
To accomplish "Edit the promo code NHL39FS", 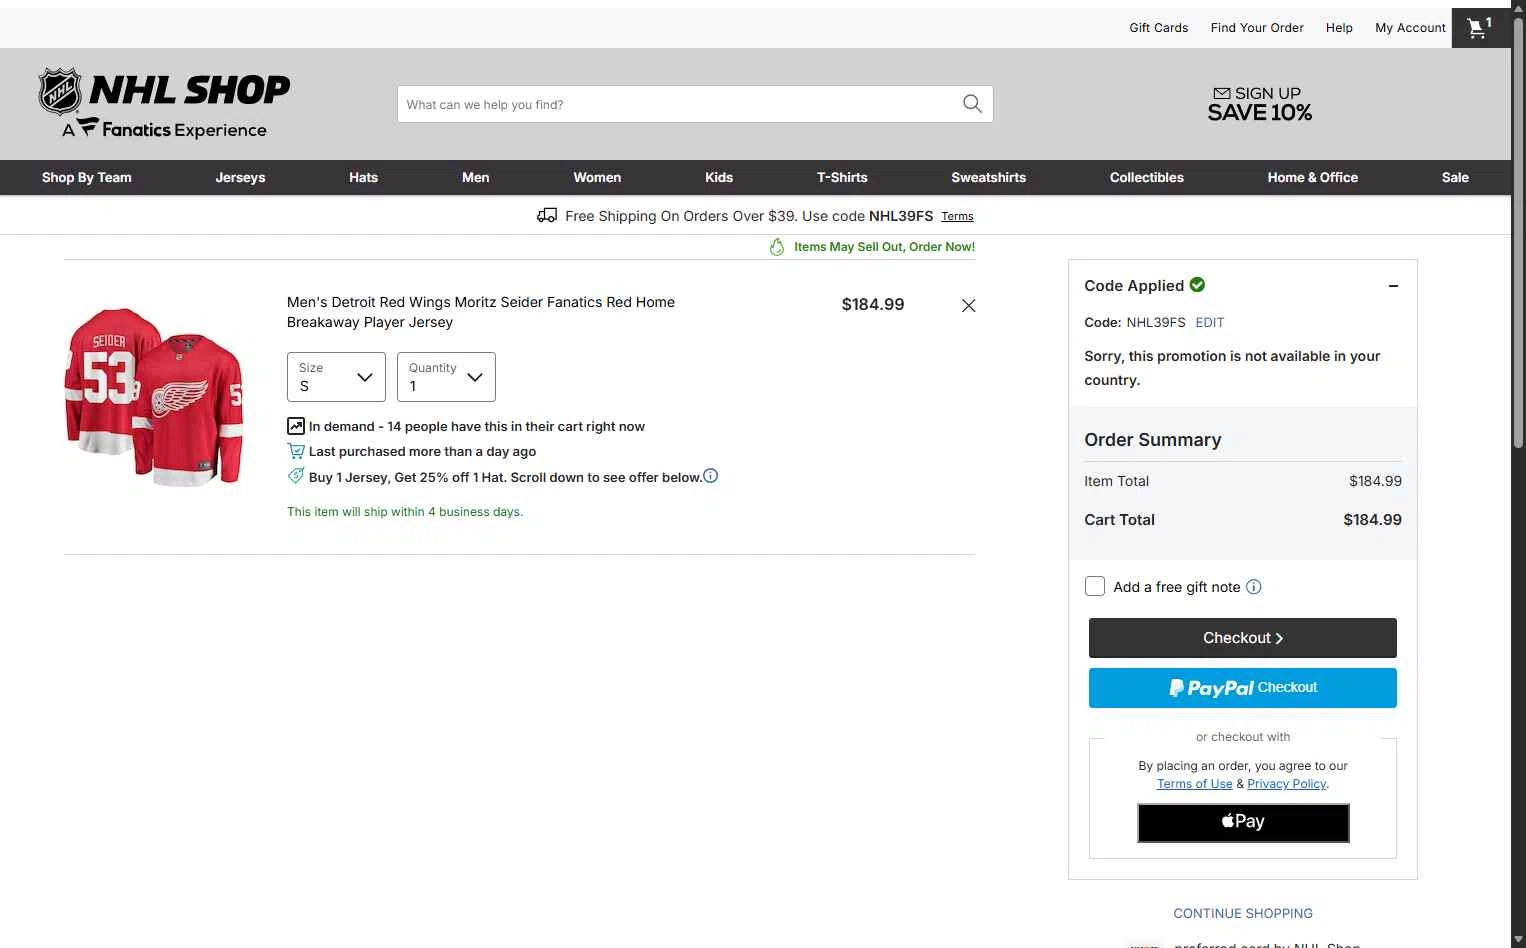I will [1210, 322].
